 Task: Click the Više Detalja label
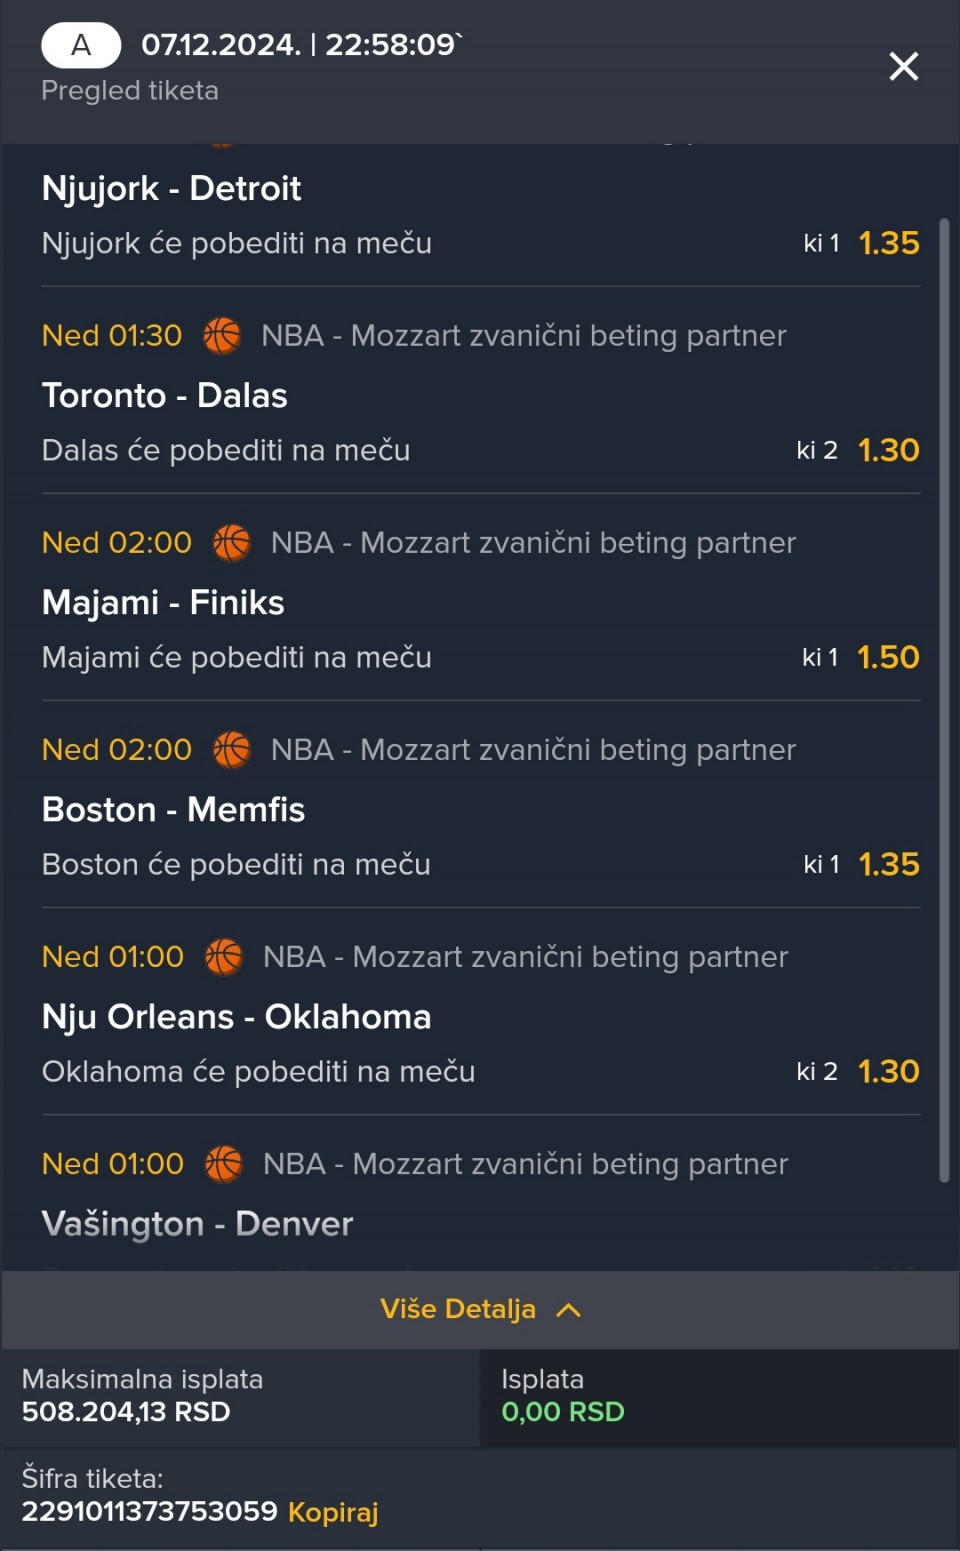pos(458,1309)
